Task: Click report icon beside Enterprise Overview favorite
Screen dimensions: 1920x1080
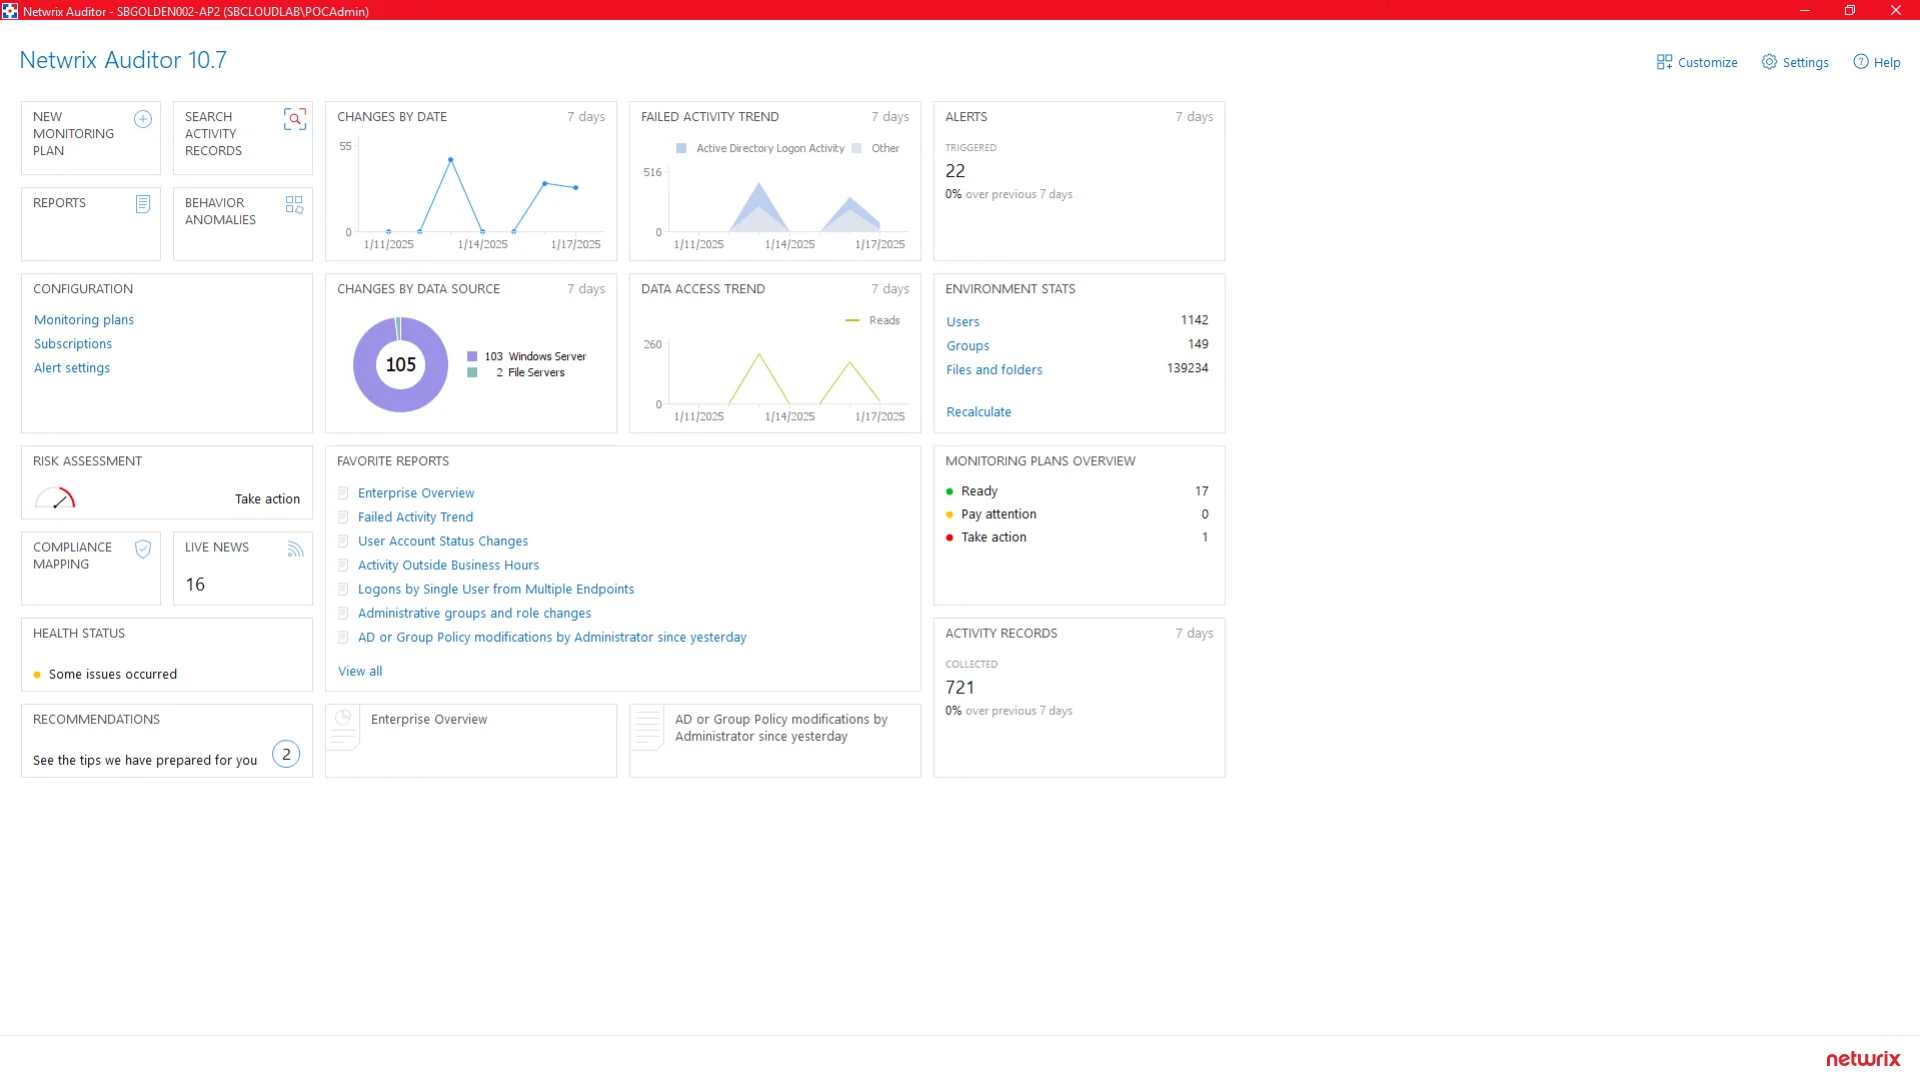Action: click(x=343, y=493)
